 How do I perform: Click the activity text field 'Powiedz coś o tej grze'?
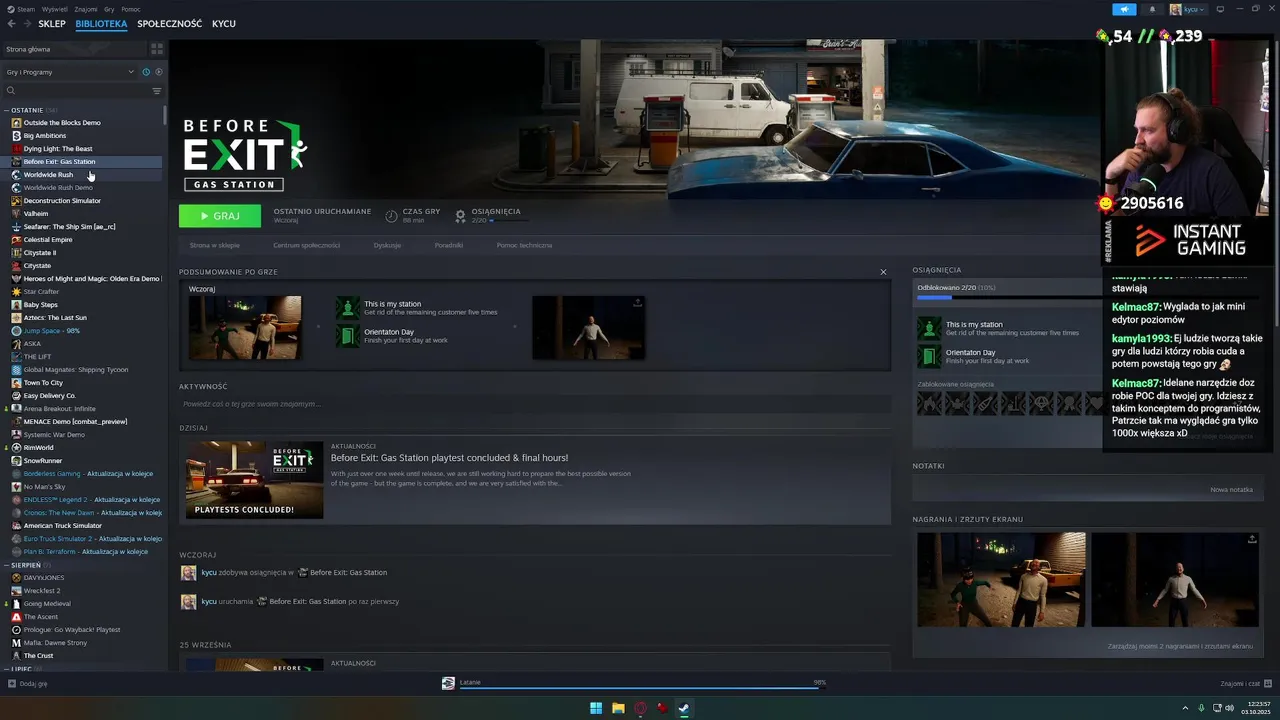pyautogui.click(x=535, y=404)
